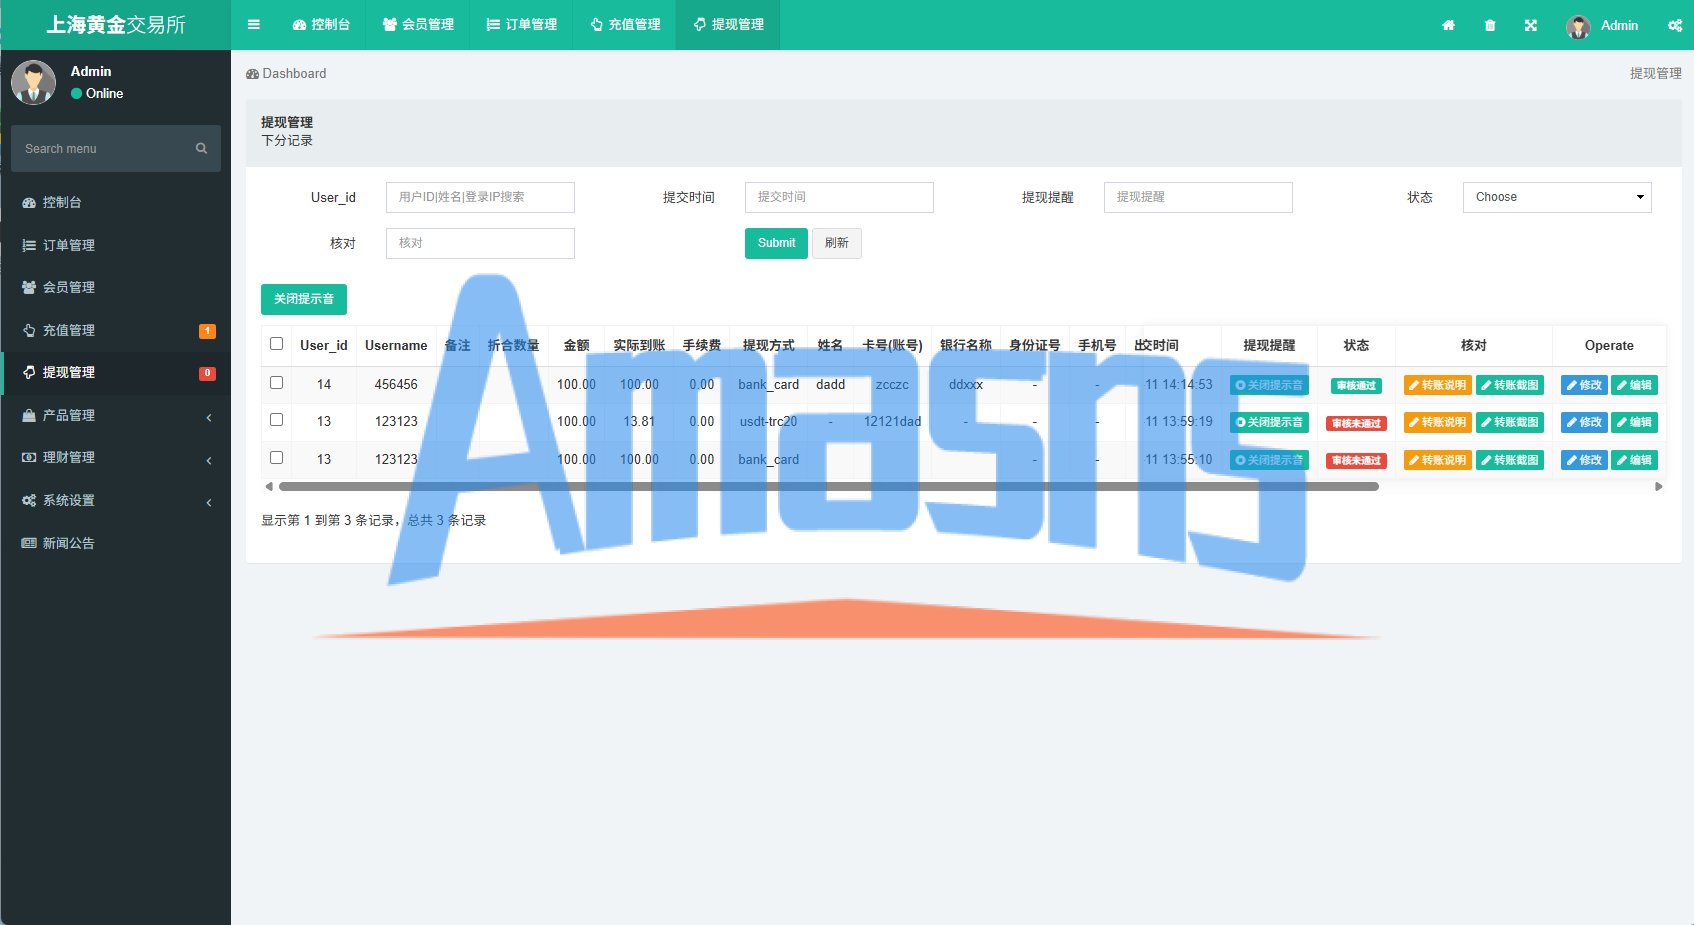Click the table's left scroll arrow
The width and height of the screenshot is (1694, 925).
268,487
